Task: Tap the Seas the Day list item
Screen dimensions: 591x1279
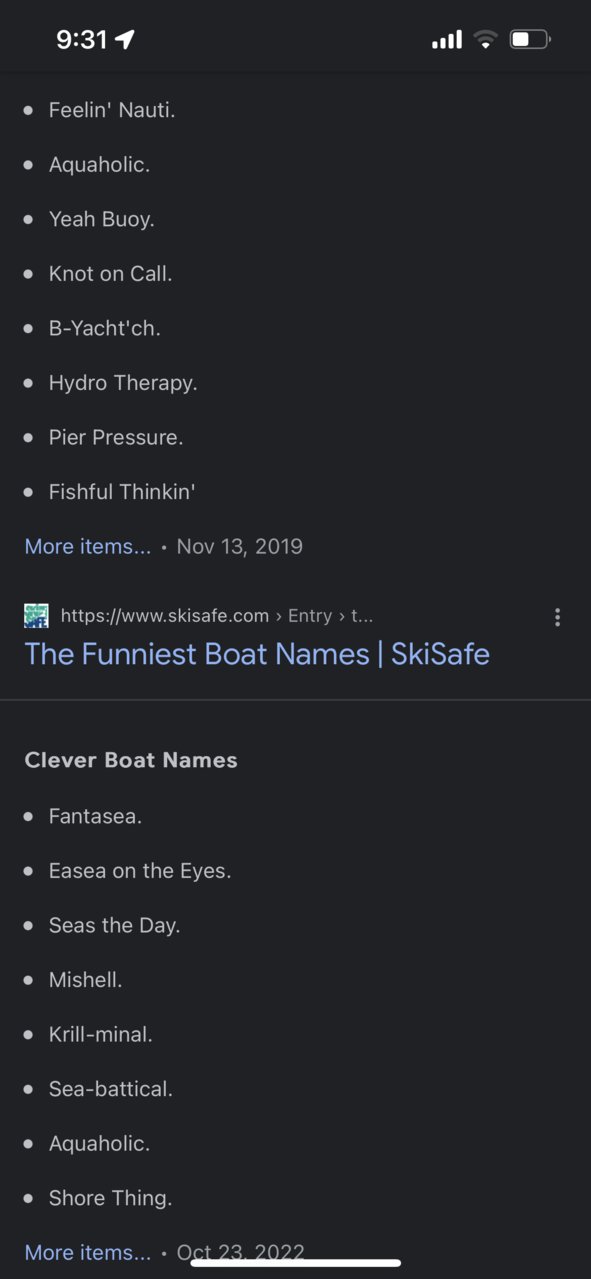Action: [115, 925]
